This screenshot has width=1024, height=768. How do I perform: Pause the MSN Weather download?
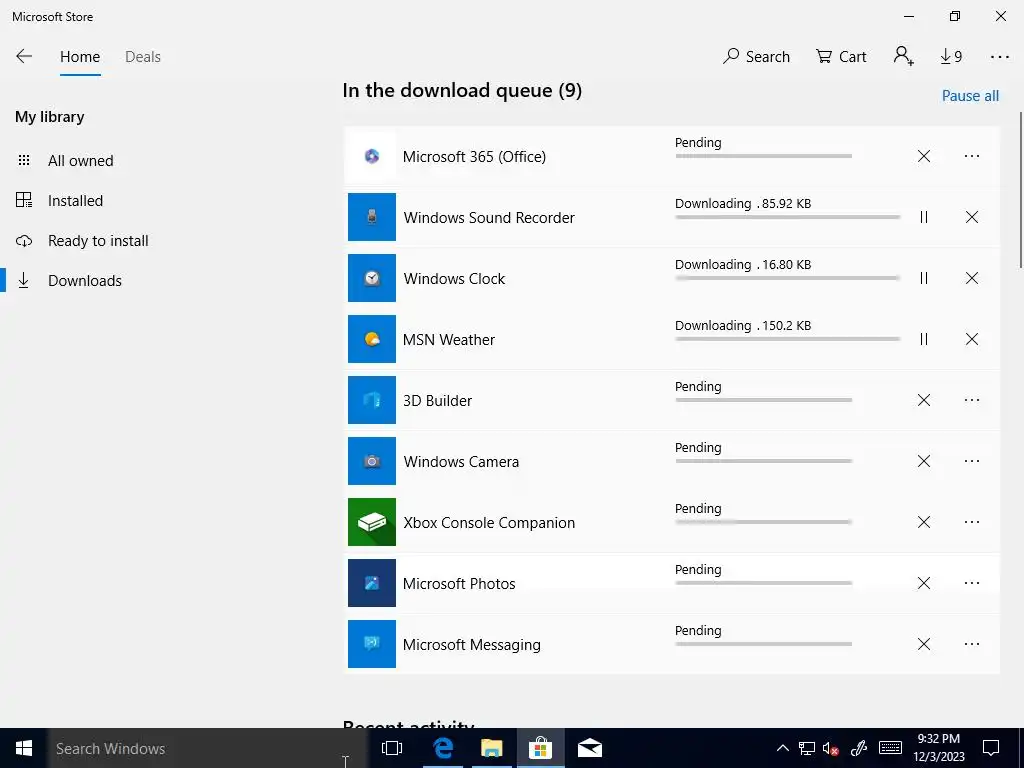click(923, 339)
